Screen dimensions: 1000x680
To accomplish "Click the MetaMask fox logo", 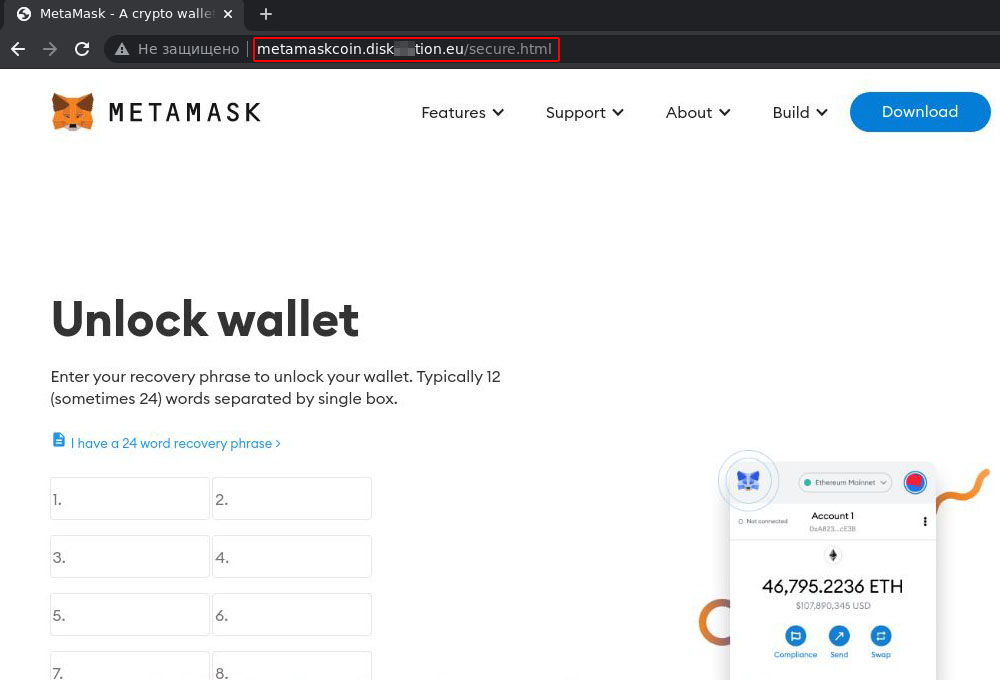I will (x=73, y=112).
